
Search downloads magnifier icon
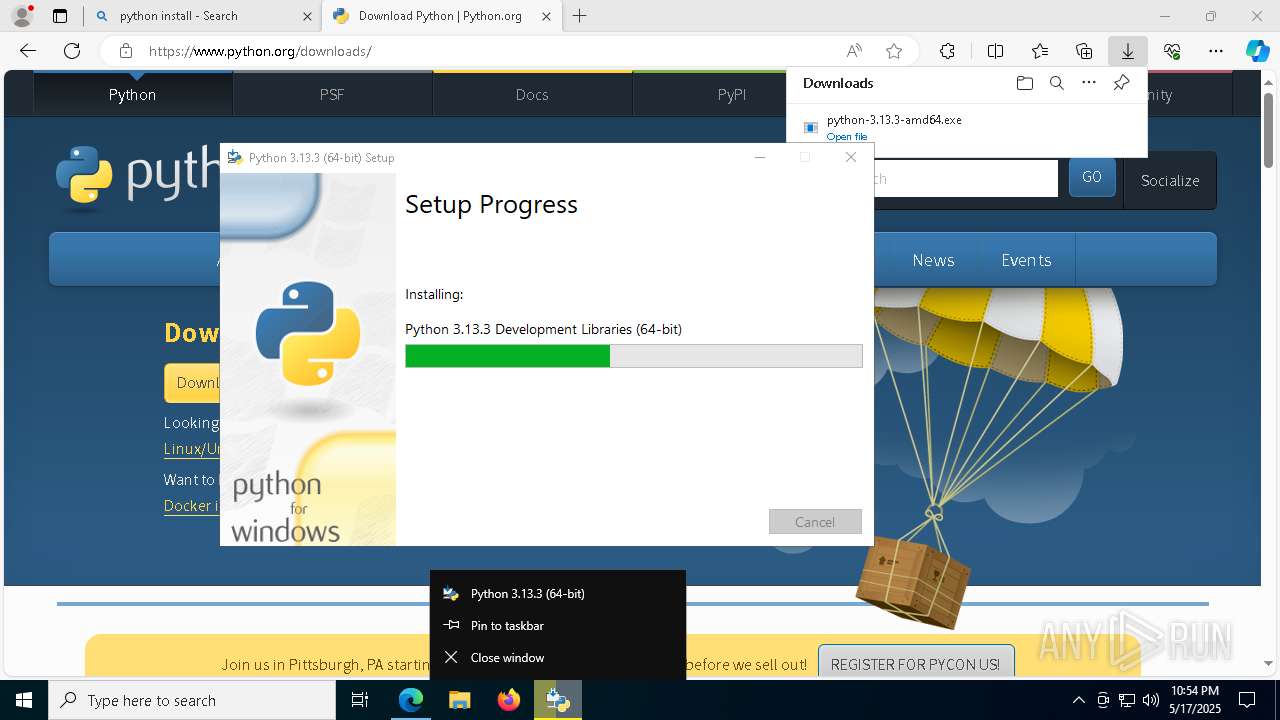(1057, 83)
